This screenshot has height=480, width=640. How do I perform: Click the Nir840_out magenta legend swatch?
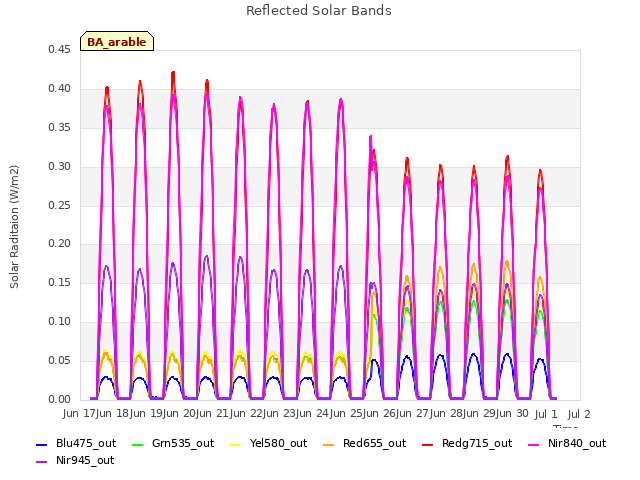pyautogui.click(x=533, y=445)
